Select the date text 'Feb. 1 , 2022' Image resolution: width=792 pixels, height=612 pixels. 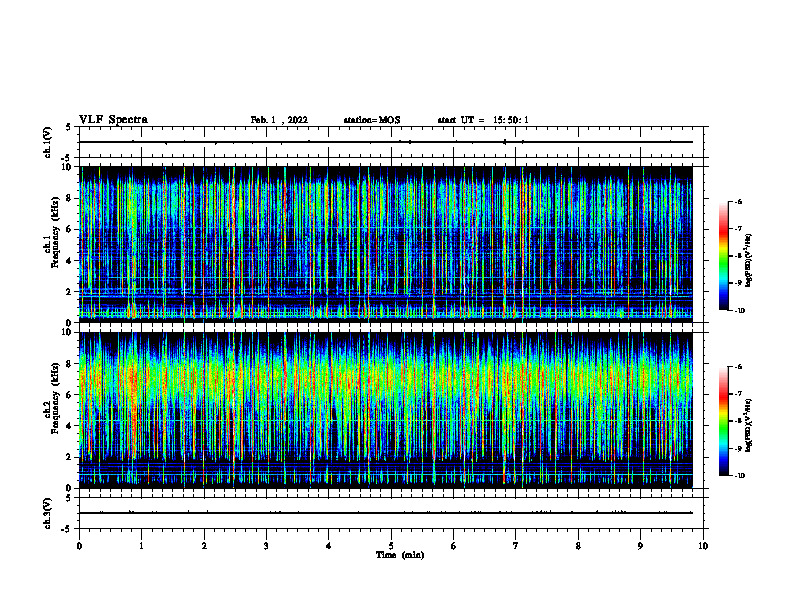pyautogui.click(x=279, y=120)
